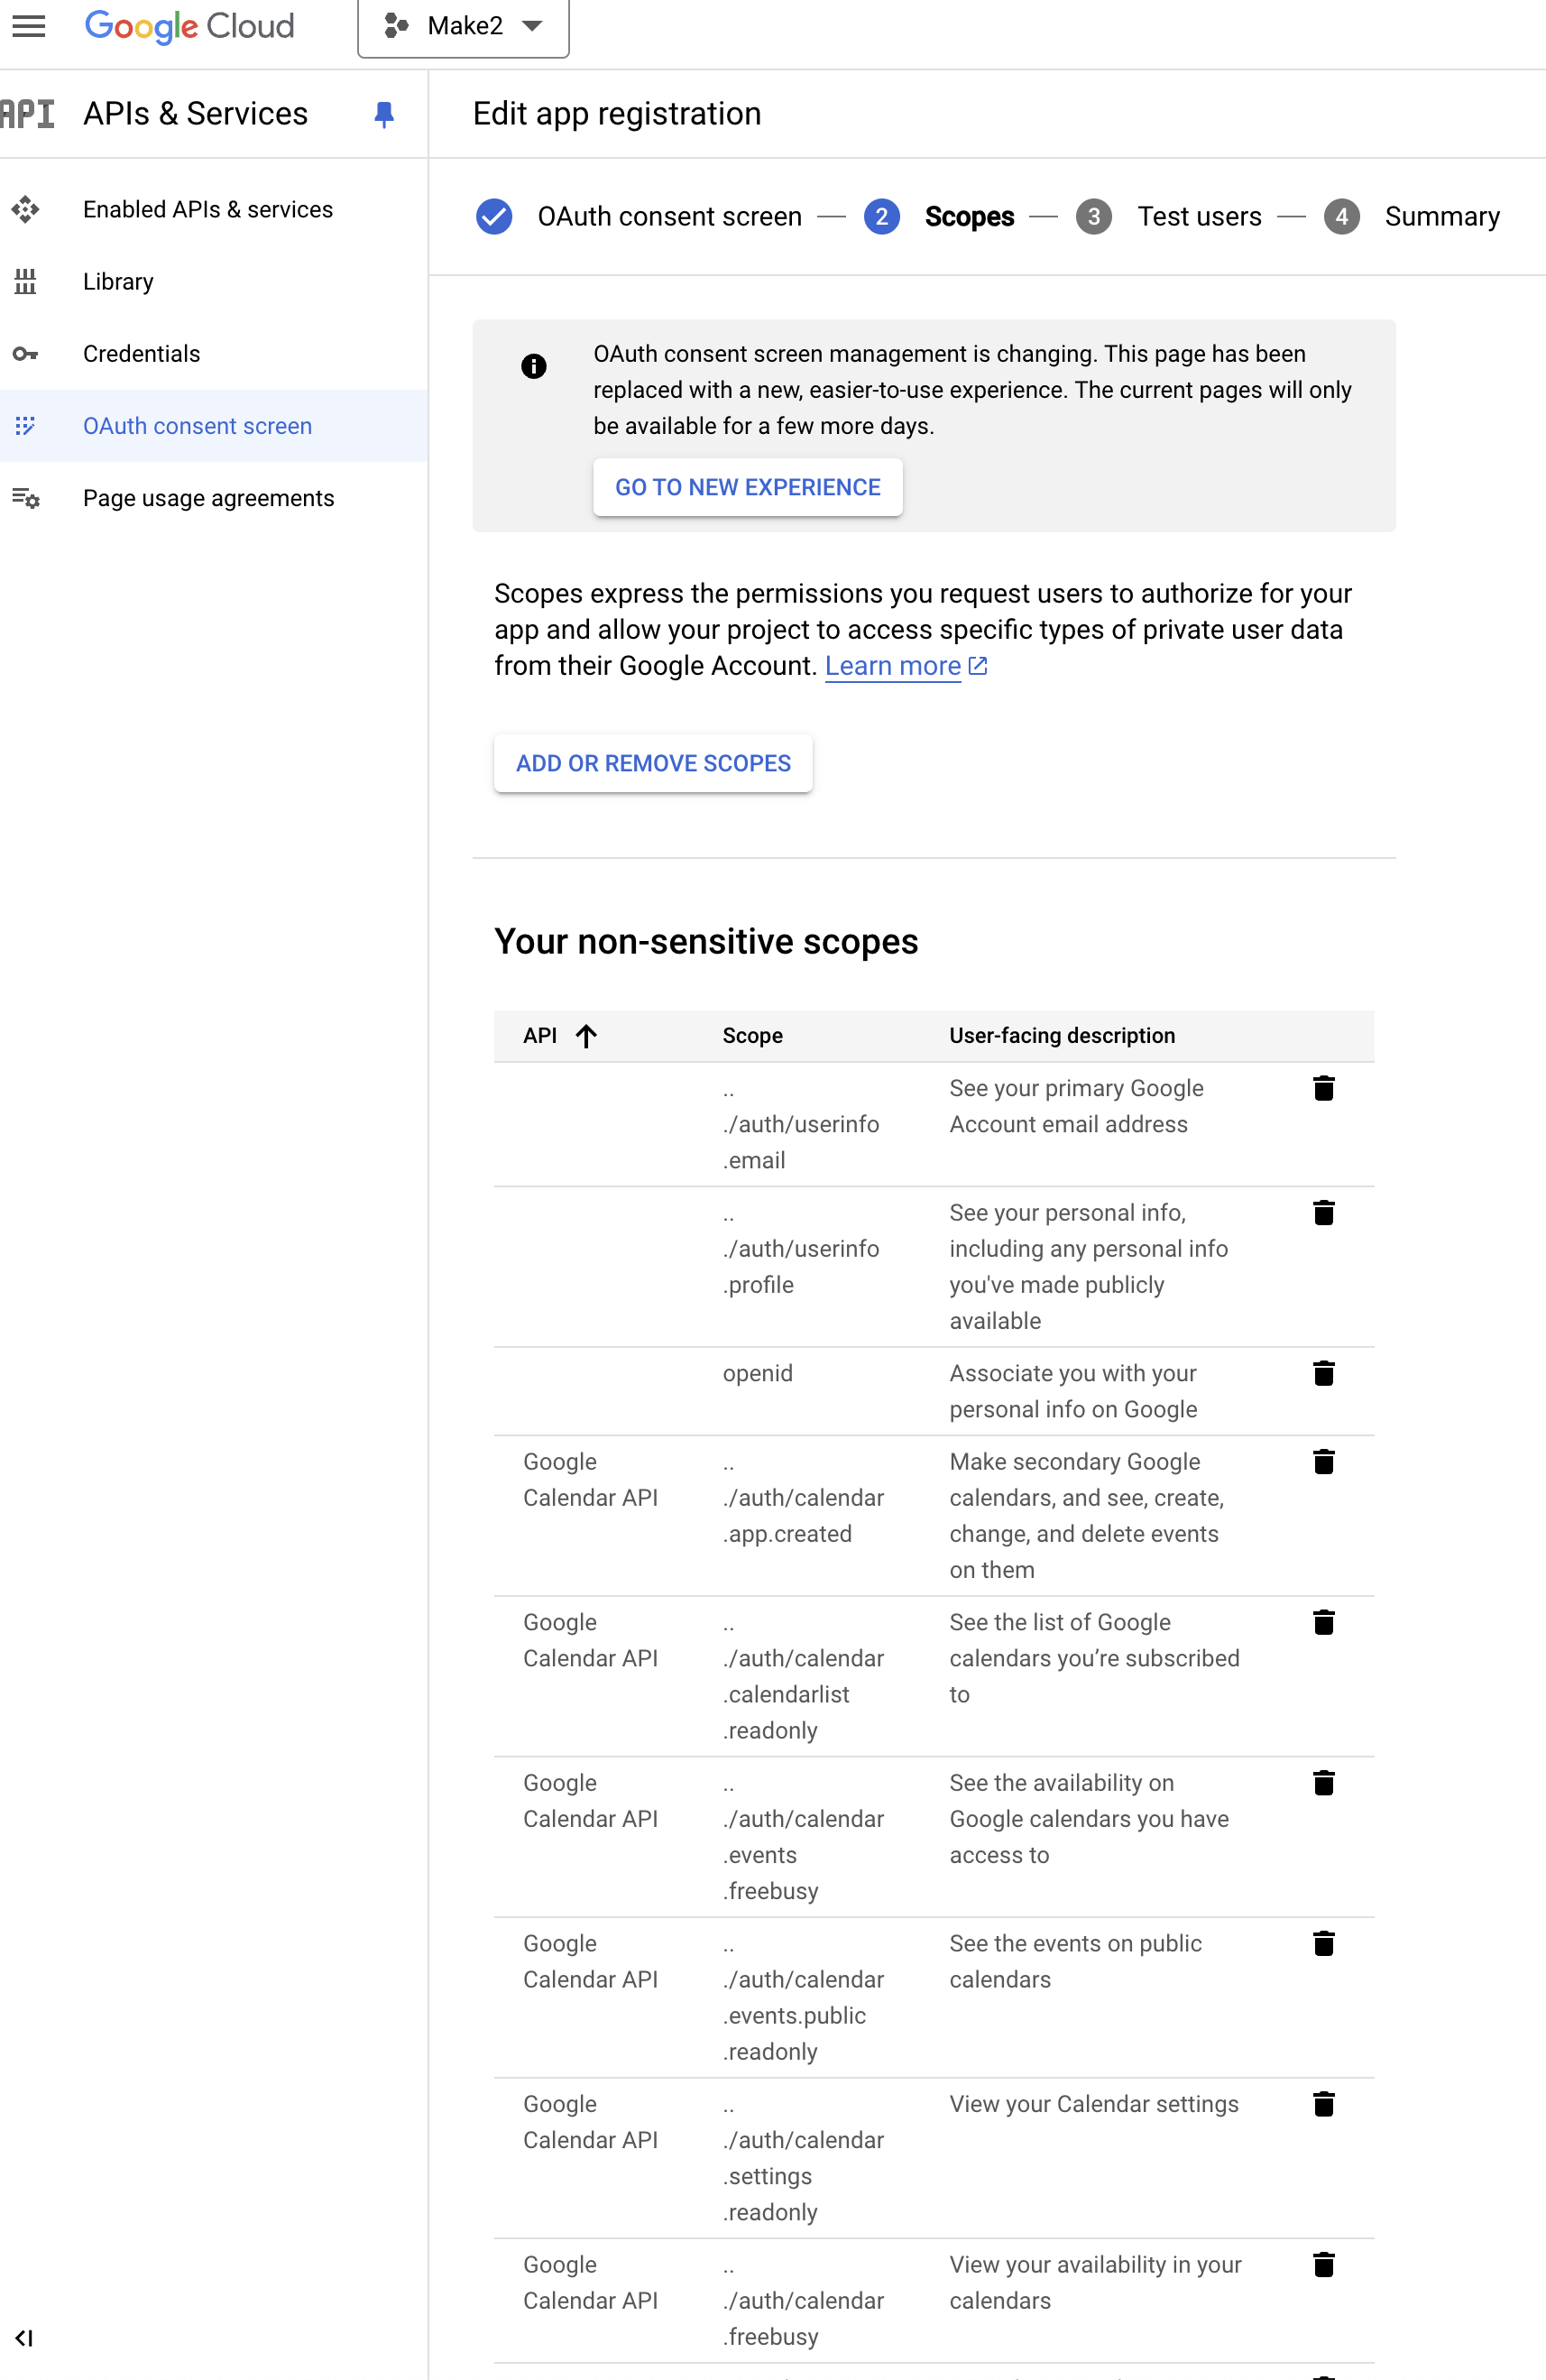The height and width of the screenshot is (2380, 1546).
Task: Collapse the left navigation panel
Action: point(24,2338)
